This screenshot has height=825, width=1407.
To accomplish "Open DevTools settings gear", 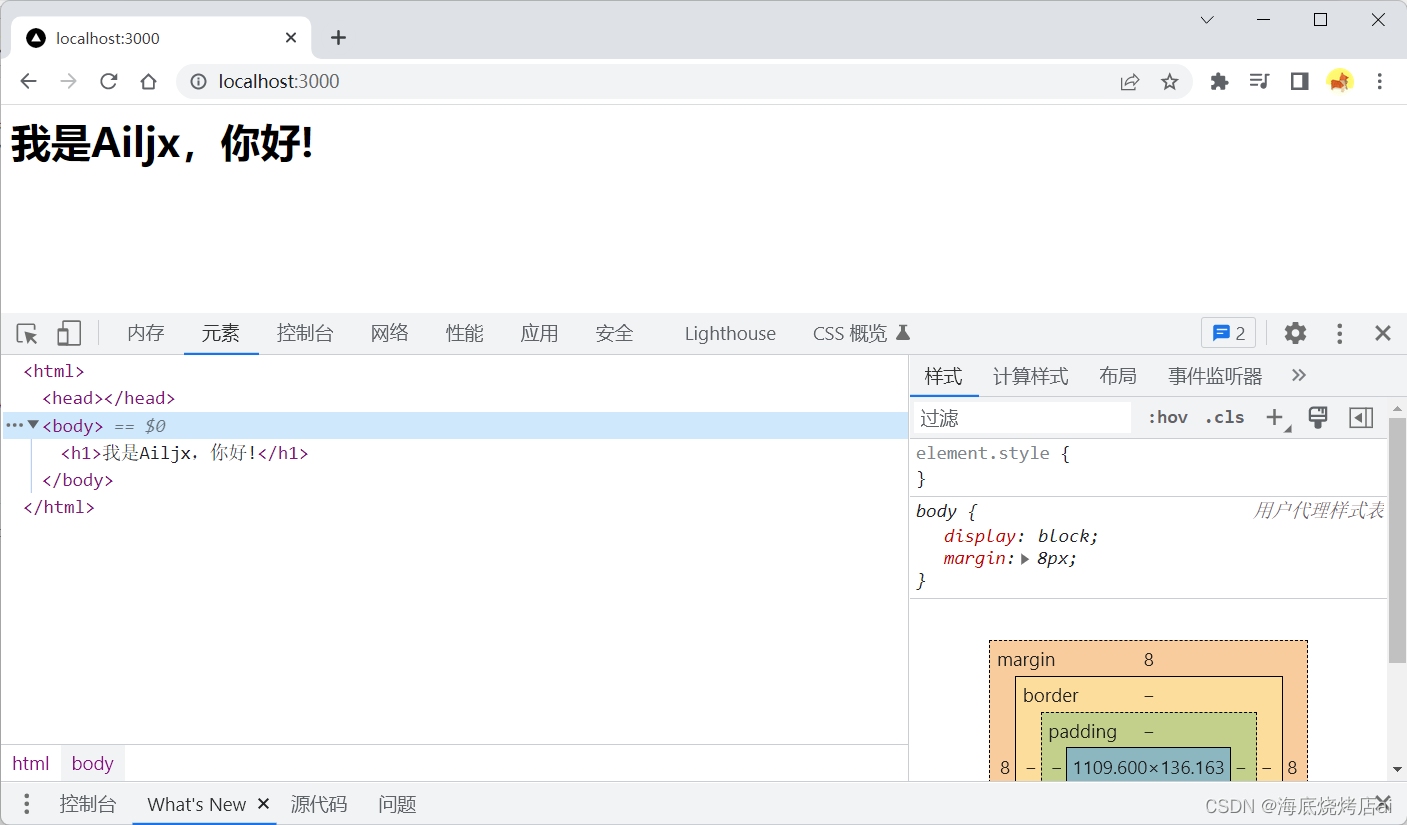I will click(x=1295, y=333).
